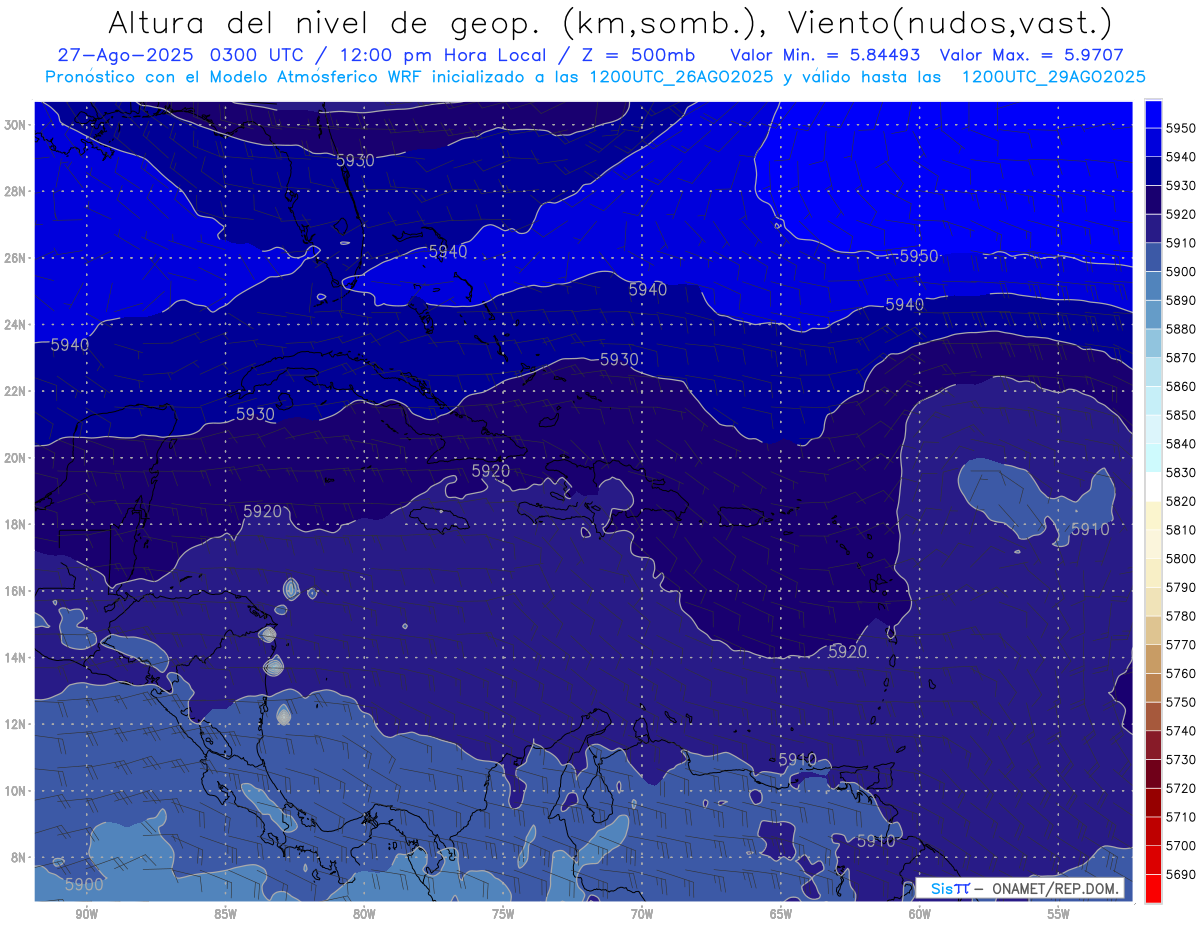
Task: Click the 5850 value in the colorbar legend
Action: pyautogui.click(x=1181, y=415)
